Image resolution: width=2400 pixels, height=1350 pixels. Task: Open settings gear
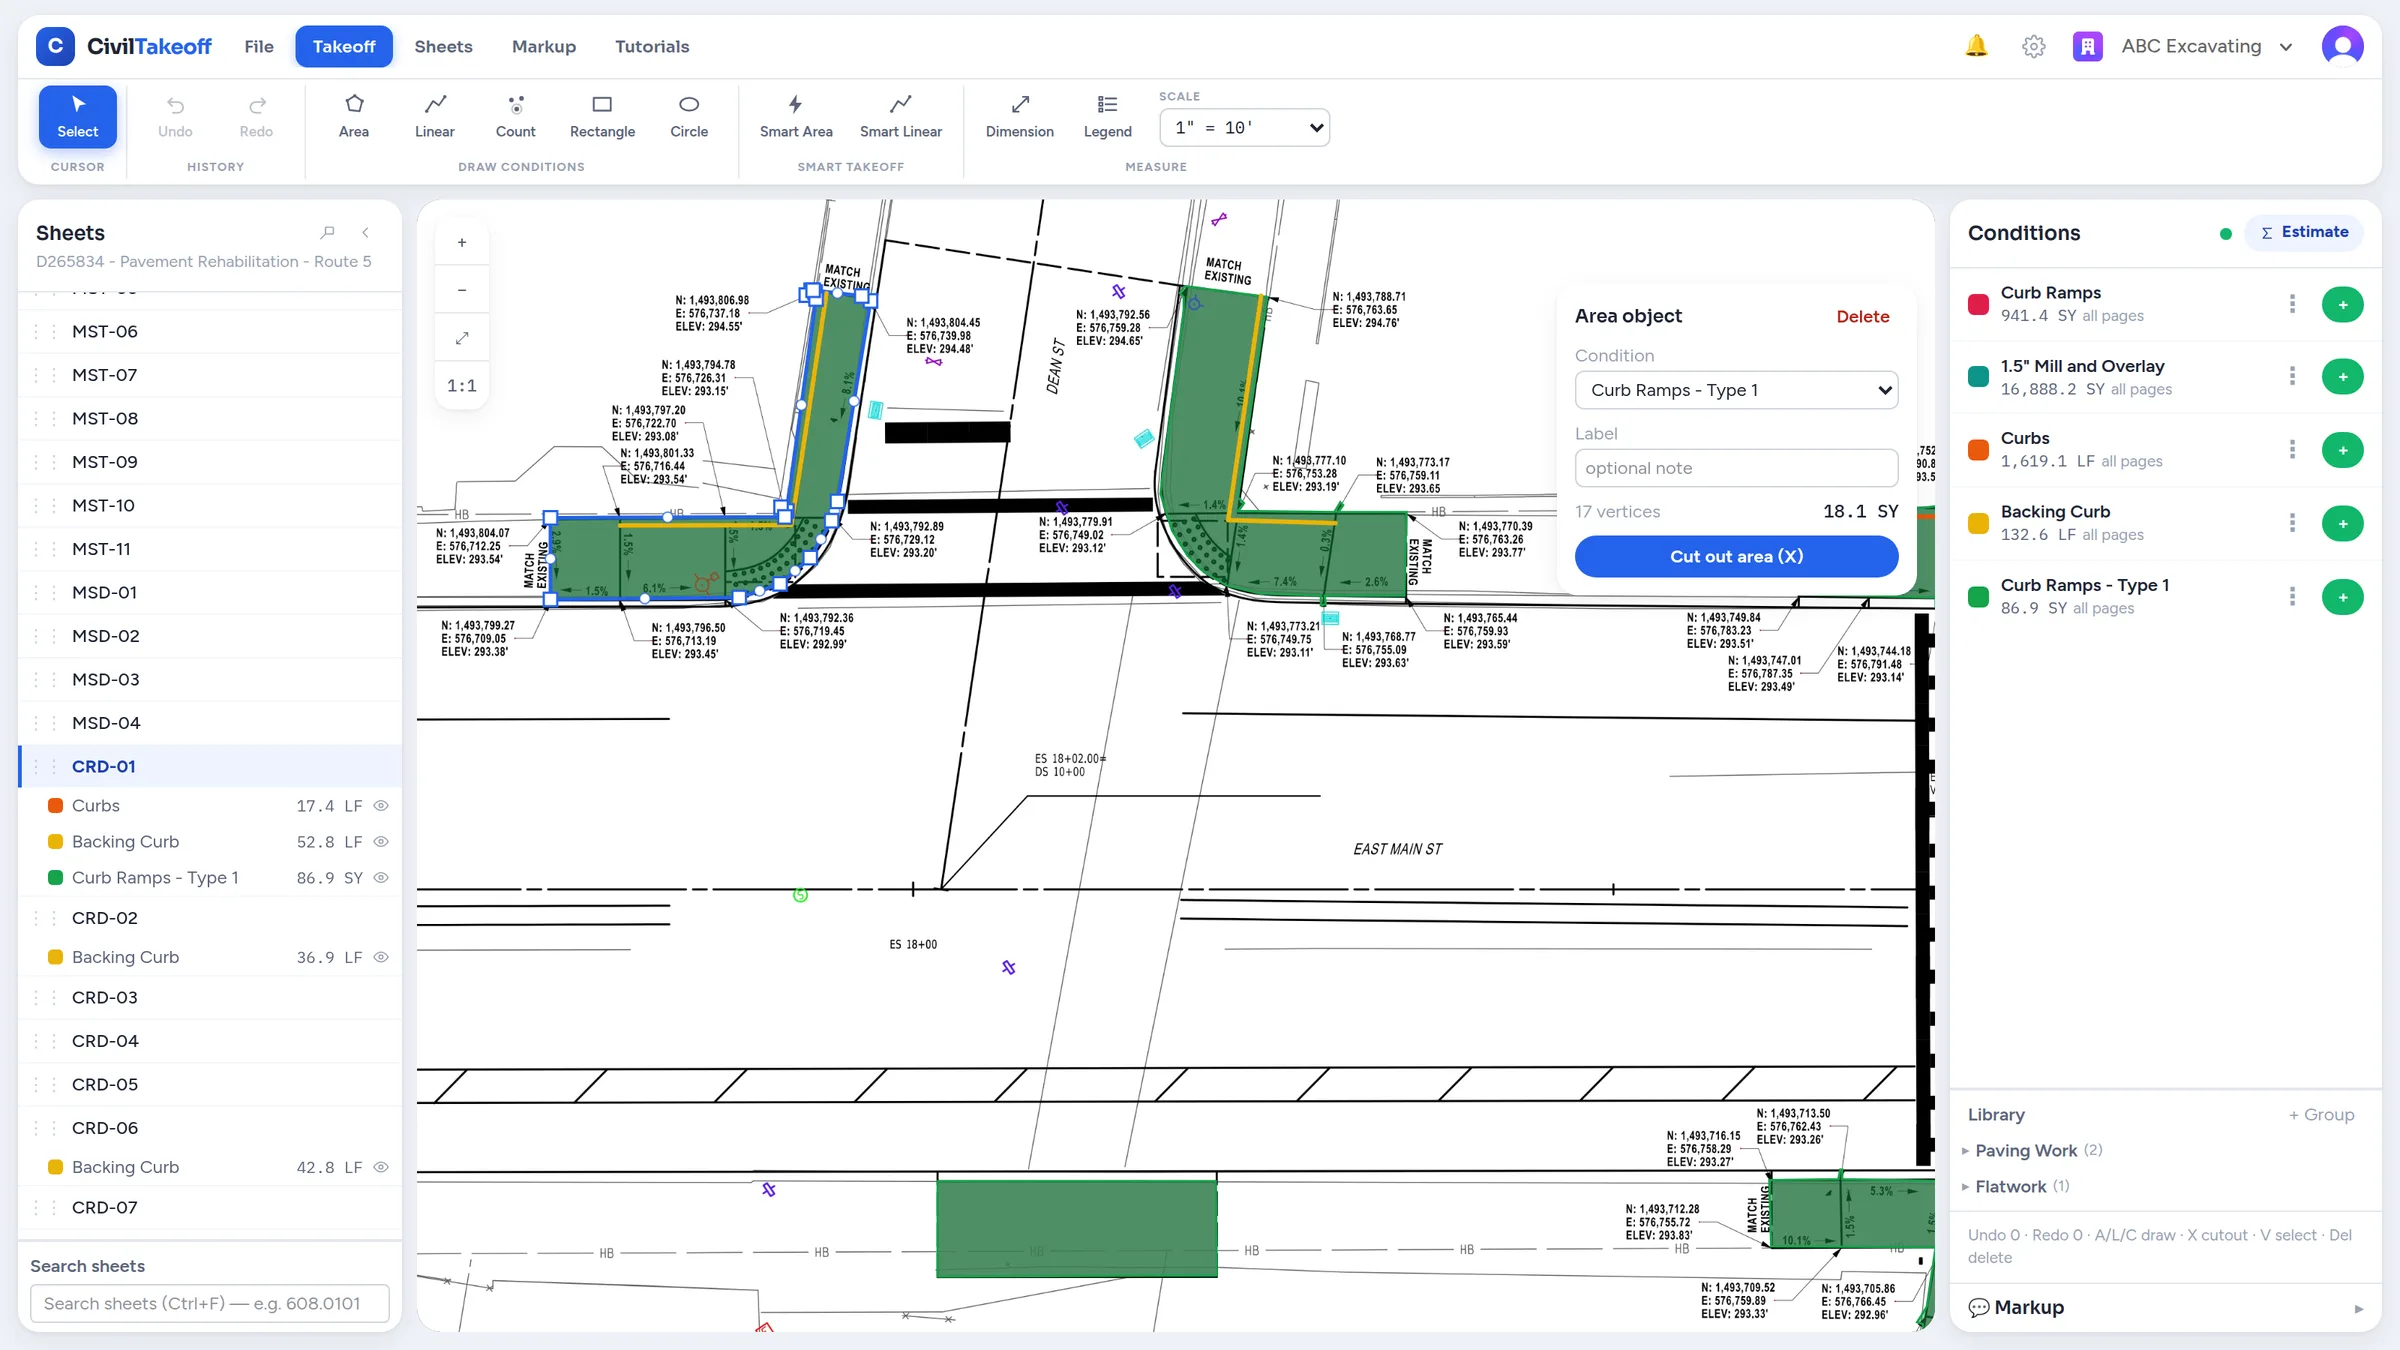coord(2033,46)
